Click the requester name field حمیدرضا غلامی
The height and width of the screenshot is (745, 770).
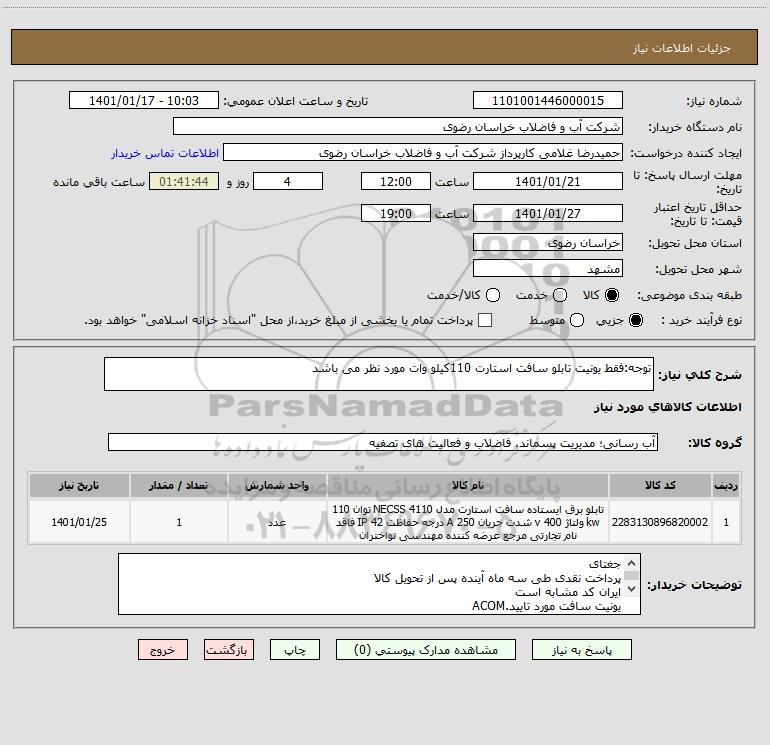point(423,152)
